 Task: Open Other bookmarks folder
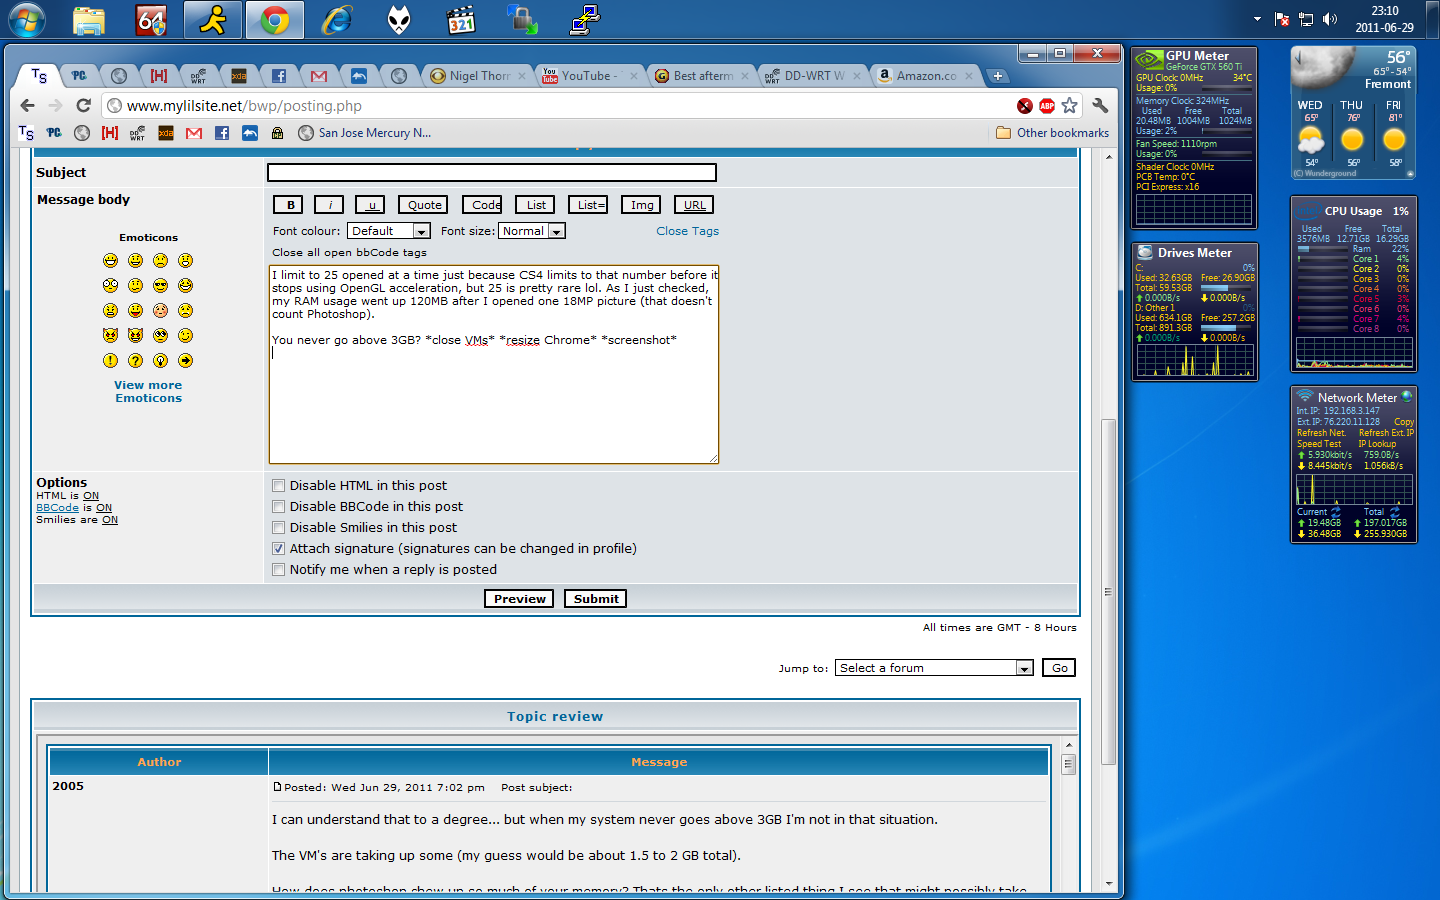click(1052, 133)
